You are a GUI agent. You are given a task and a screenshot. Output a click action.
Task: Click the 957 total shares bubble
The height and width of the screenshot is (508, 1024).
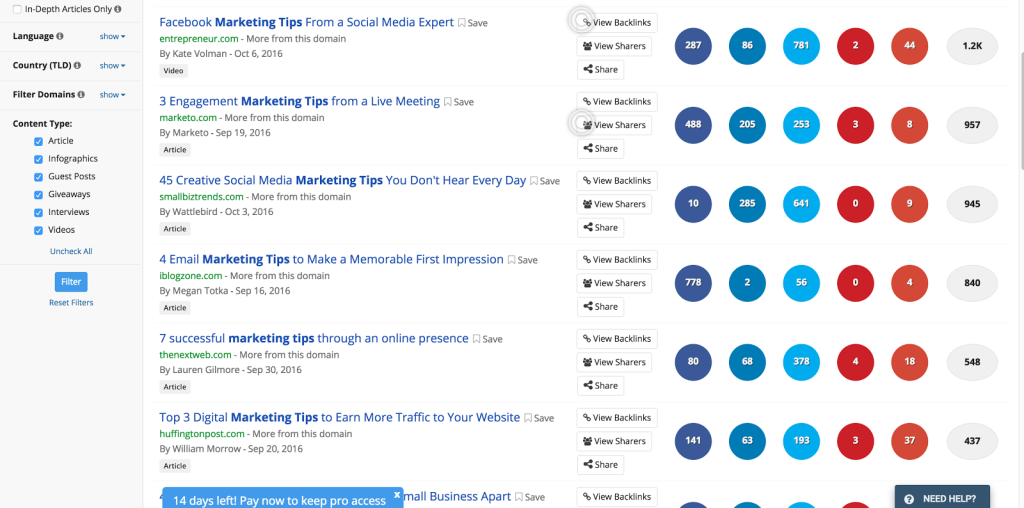[972, 125]
